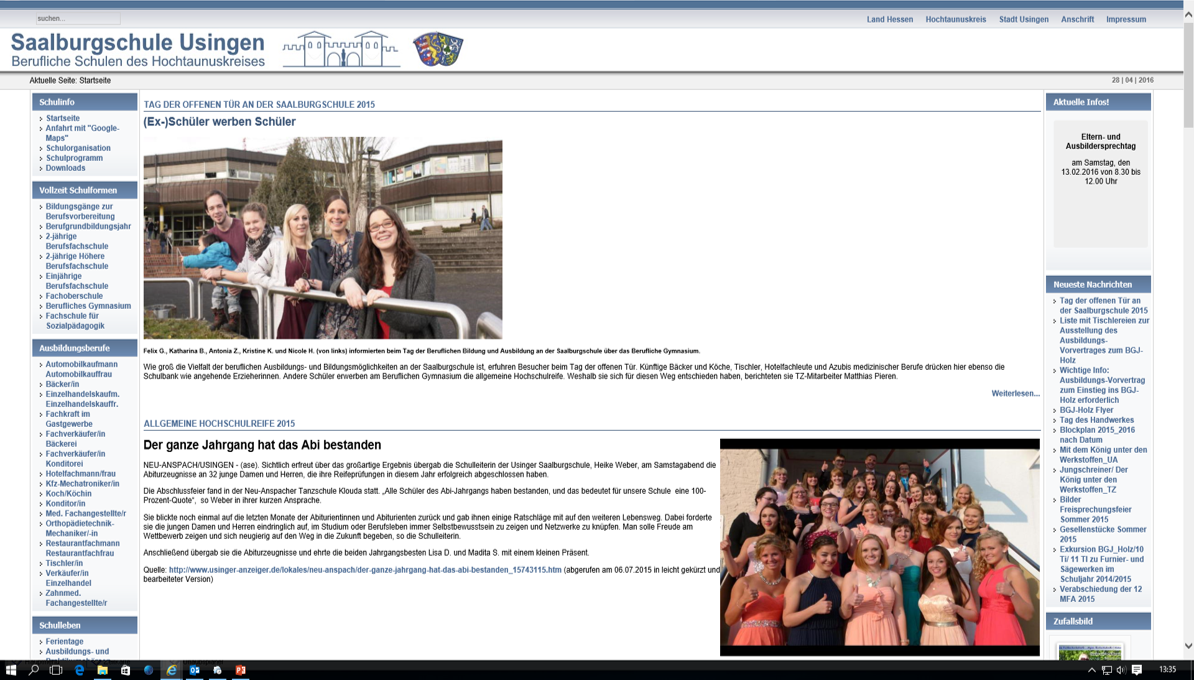1194x680 pixels.
Task: Open the Kfz-Mechatroniker/in page
Action: tap(82, 483)
